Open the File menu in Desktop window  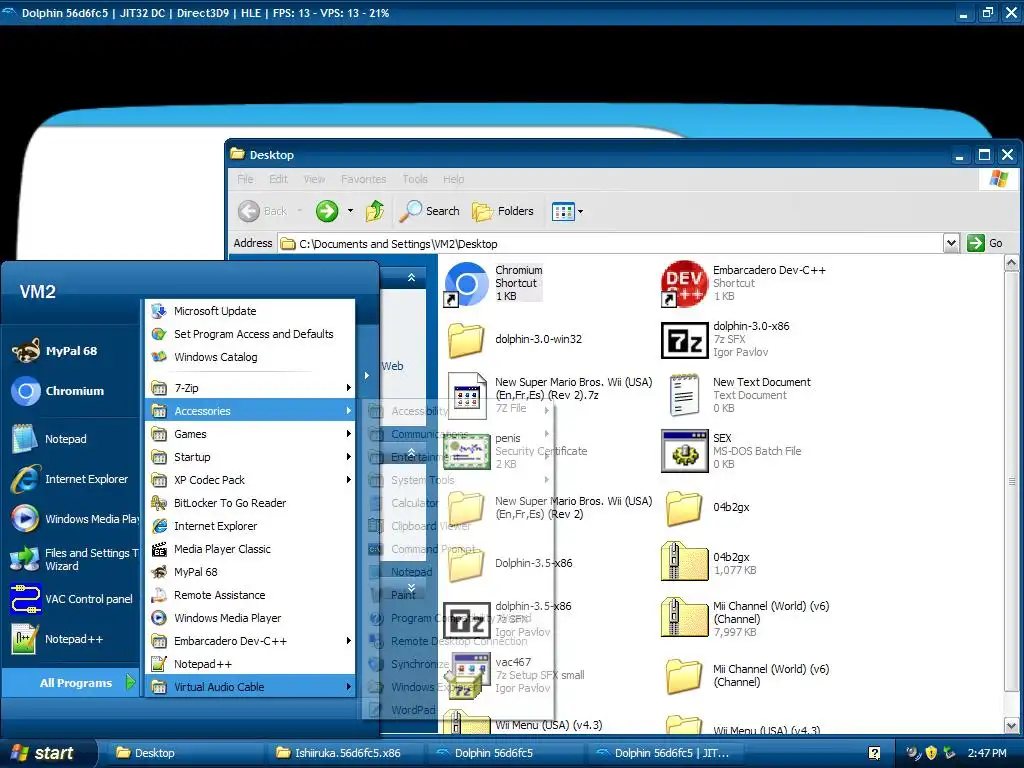[246, 179]
